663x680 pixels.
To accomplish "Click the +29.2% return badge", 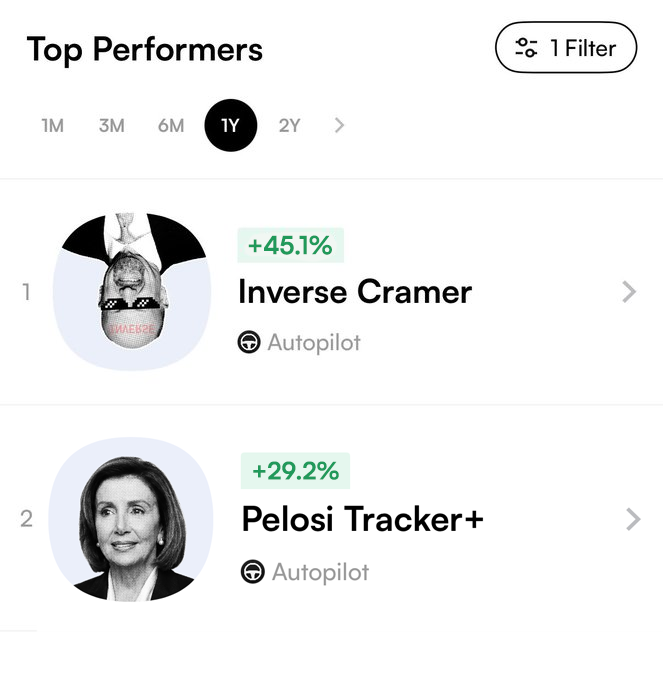I will [295, 471].
